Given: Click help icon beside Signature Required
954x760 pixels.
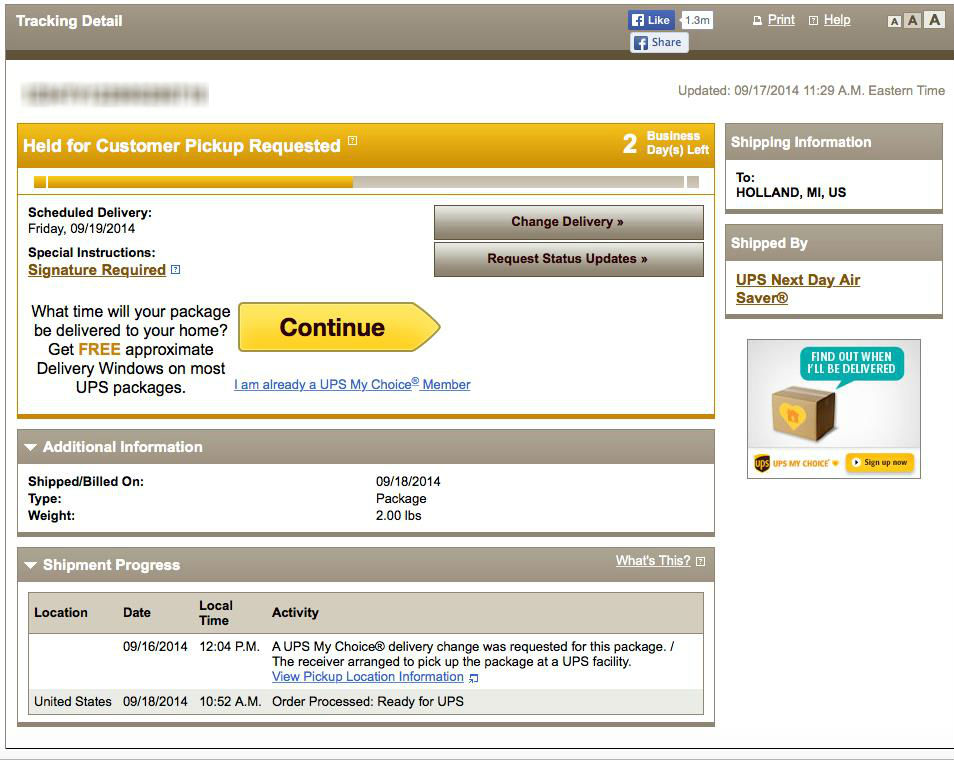Looking at the screenshot, I should 175,270.
